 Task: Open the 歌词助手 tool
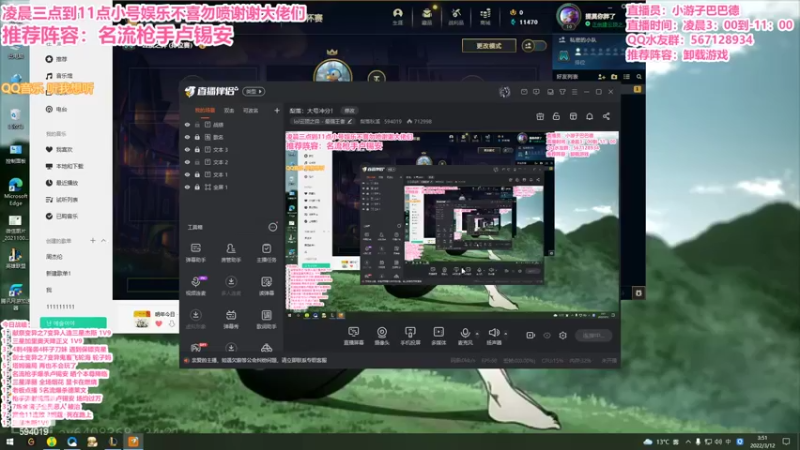[266, 319]
